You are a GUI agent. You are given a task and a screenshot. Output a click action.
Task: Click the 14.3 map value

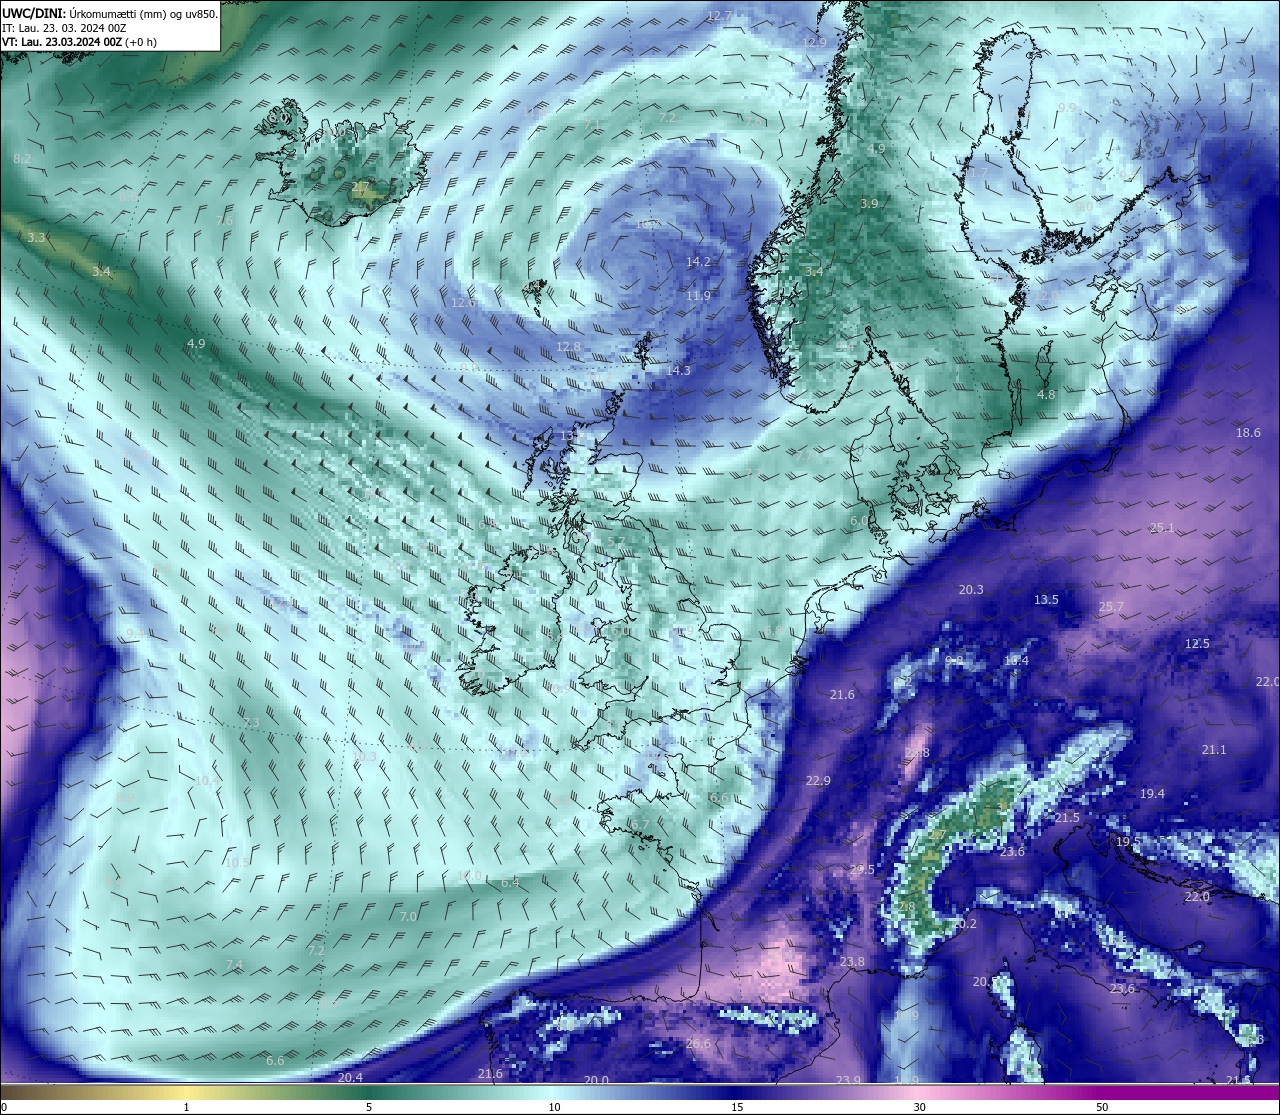pos(678,370)
